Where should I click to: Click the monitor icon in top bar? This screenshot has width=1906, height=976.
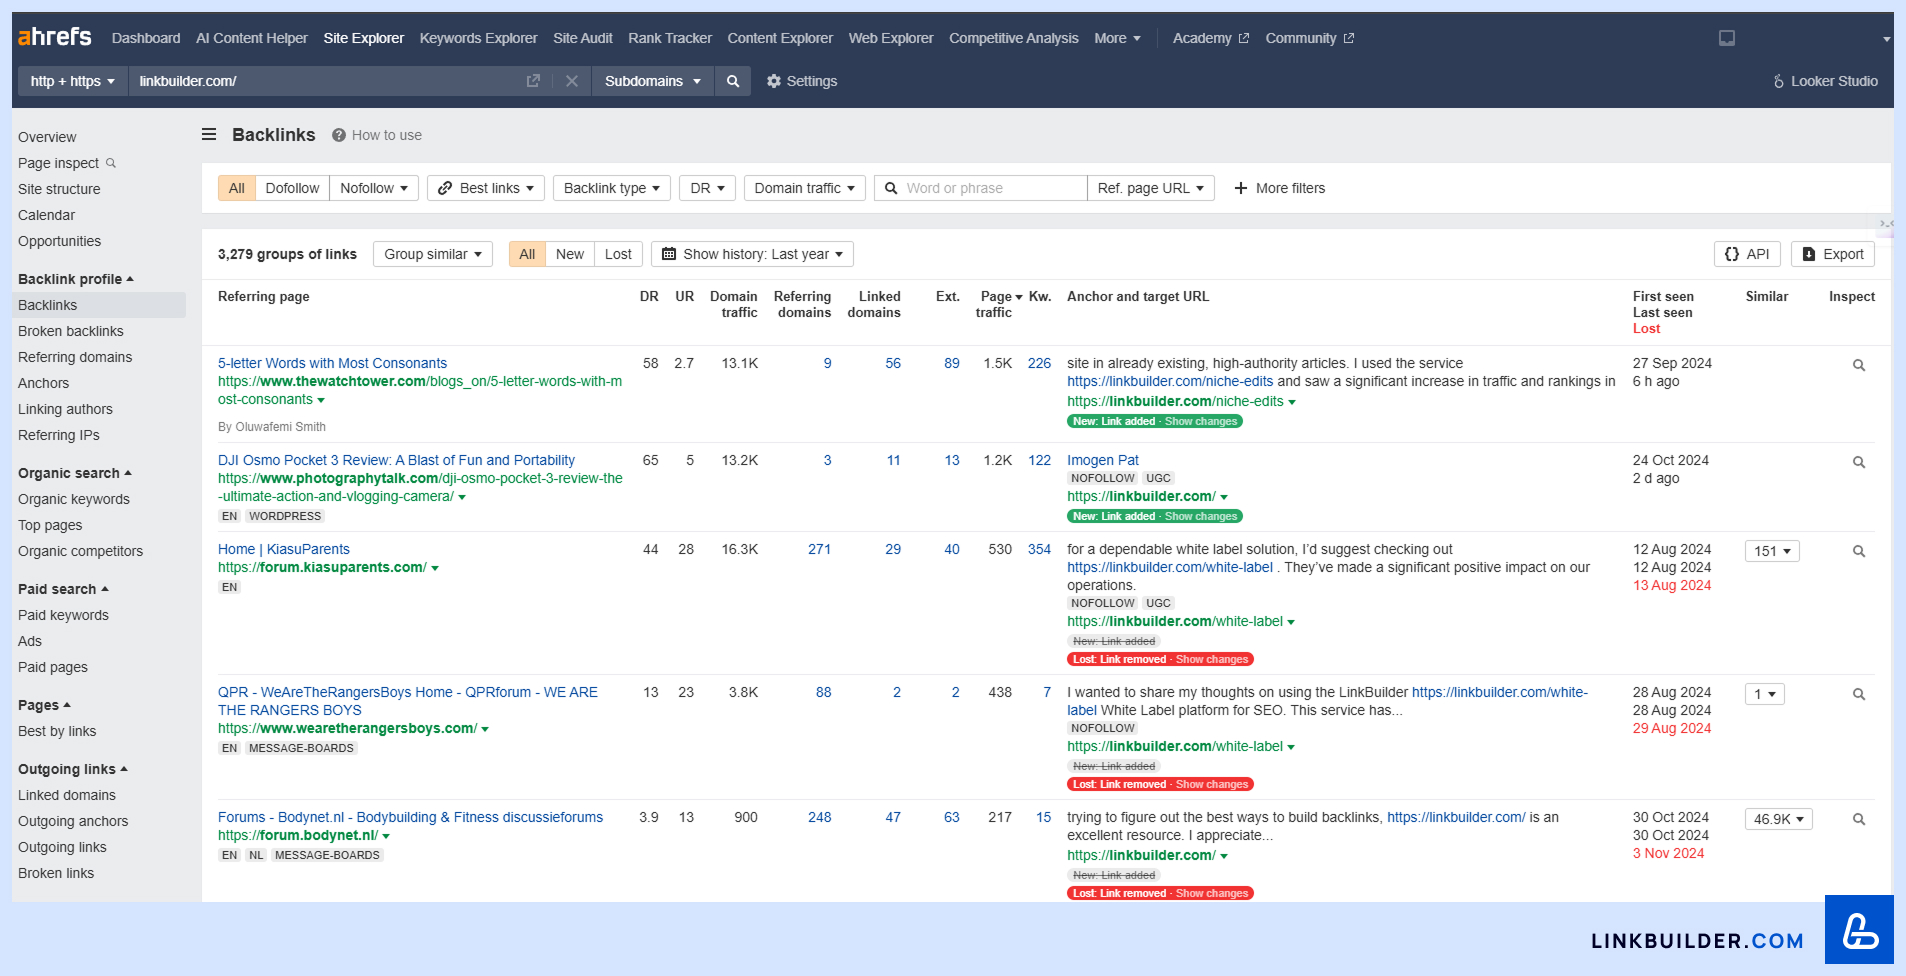[1727, 38]
